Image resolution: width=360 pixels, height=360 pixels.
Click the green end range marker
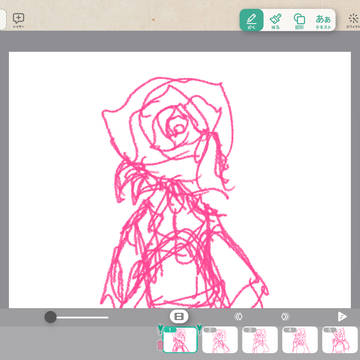coord(199,329)
